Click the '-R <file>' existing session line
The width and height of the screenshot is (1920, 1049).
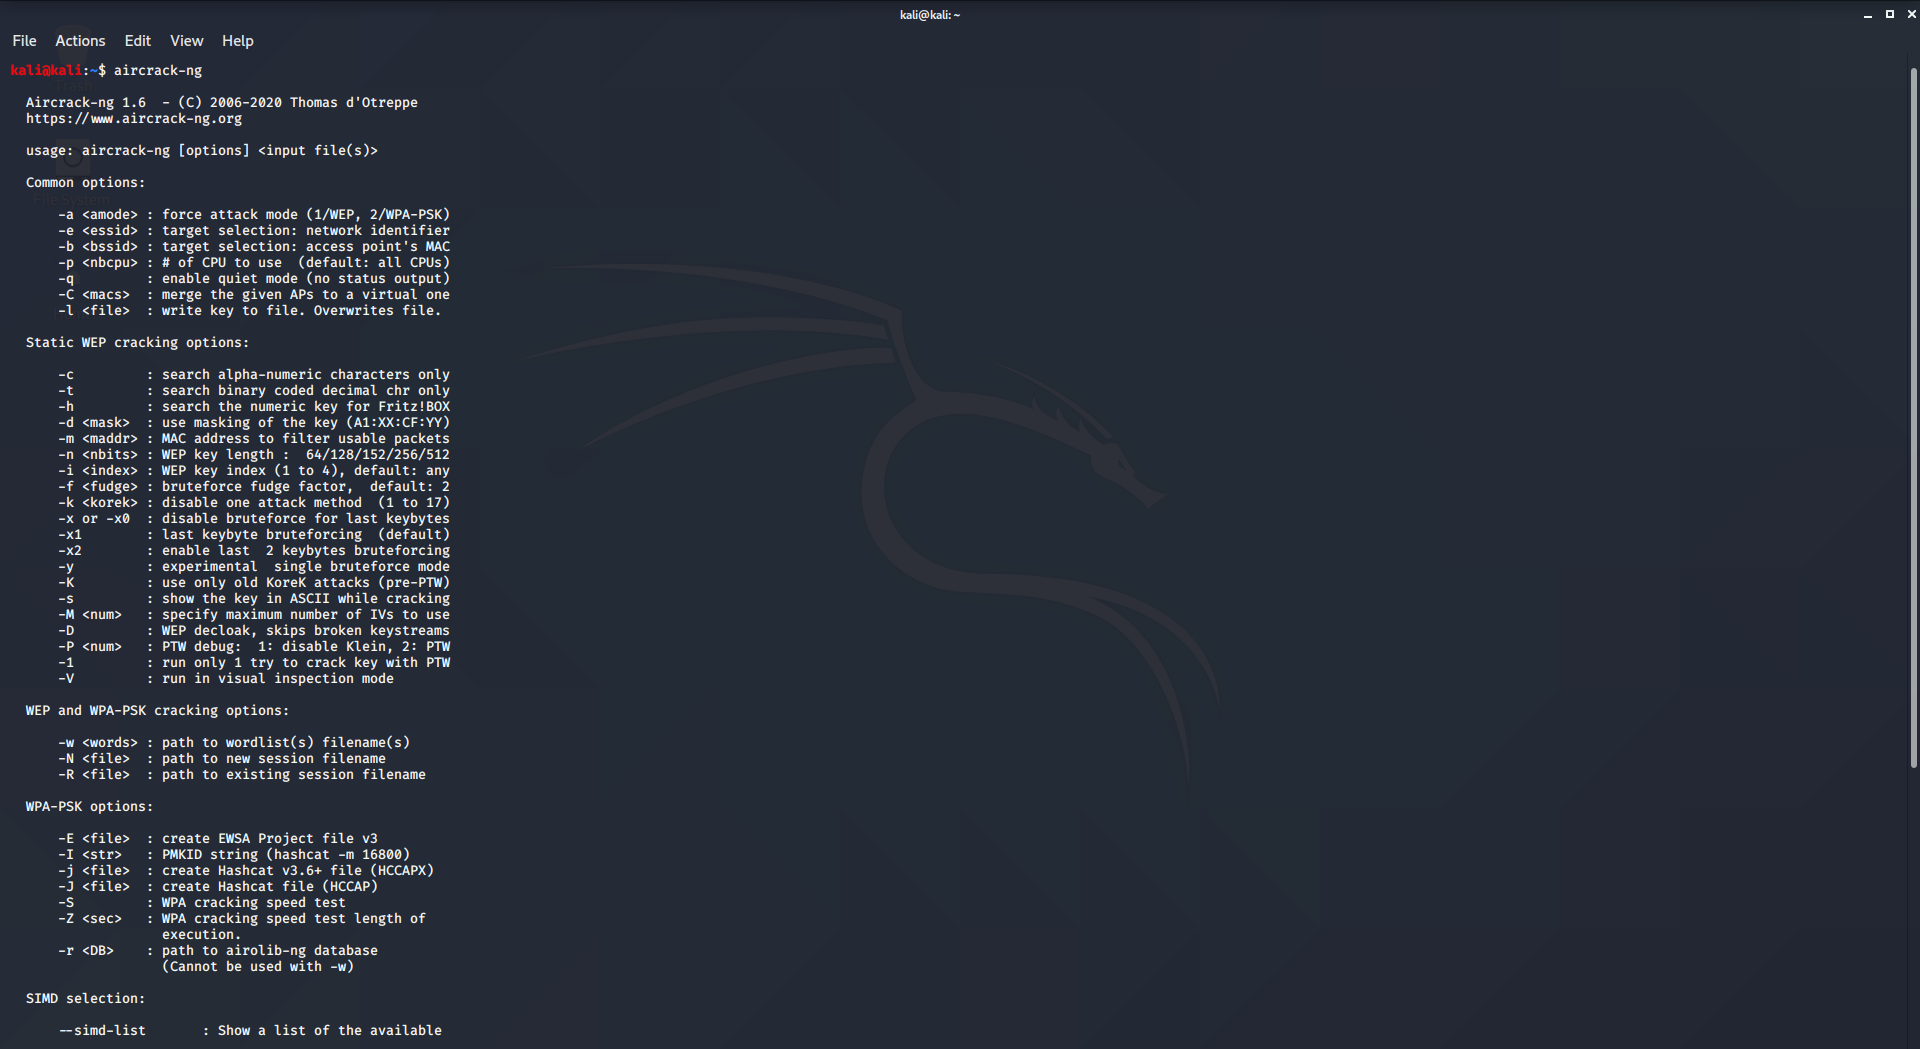point(242,775)
